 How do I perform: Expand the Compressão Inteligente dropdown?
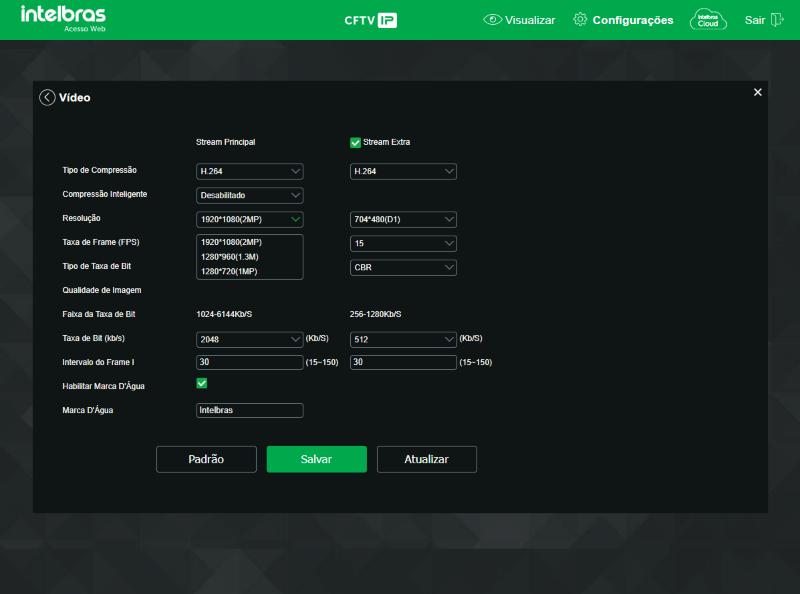[249, 195]
